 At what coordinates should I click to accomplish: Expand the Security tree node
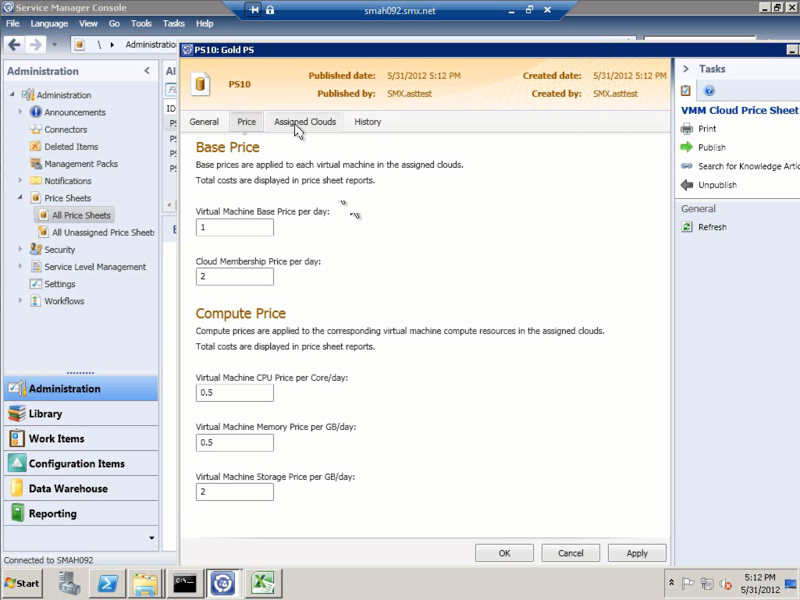(20, 249)
